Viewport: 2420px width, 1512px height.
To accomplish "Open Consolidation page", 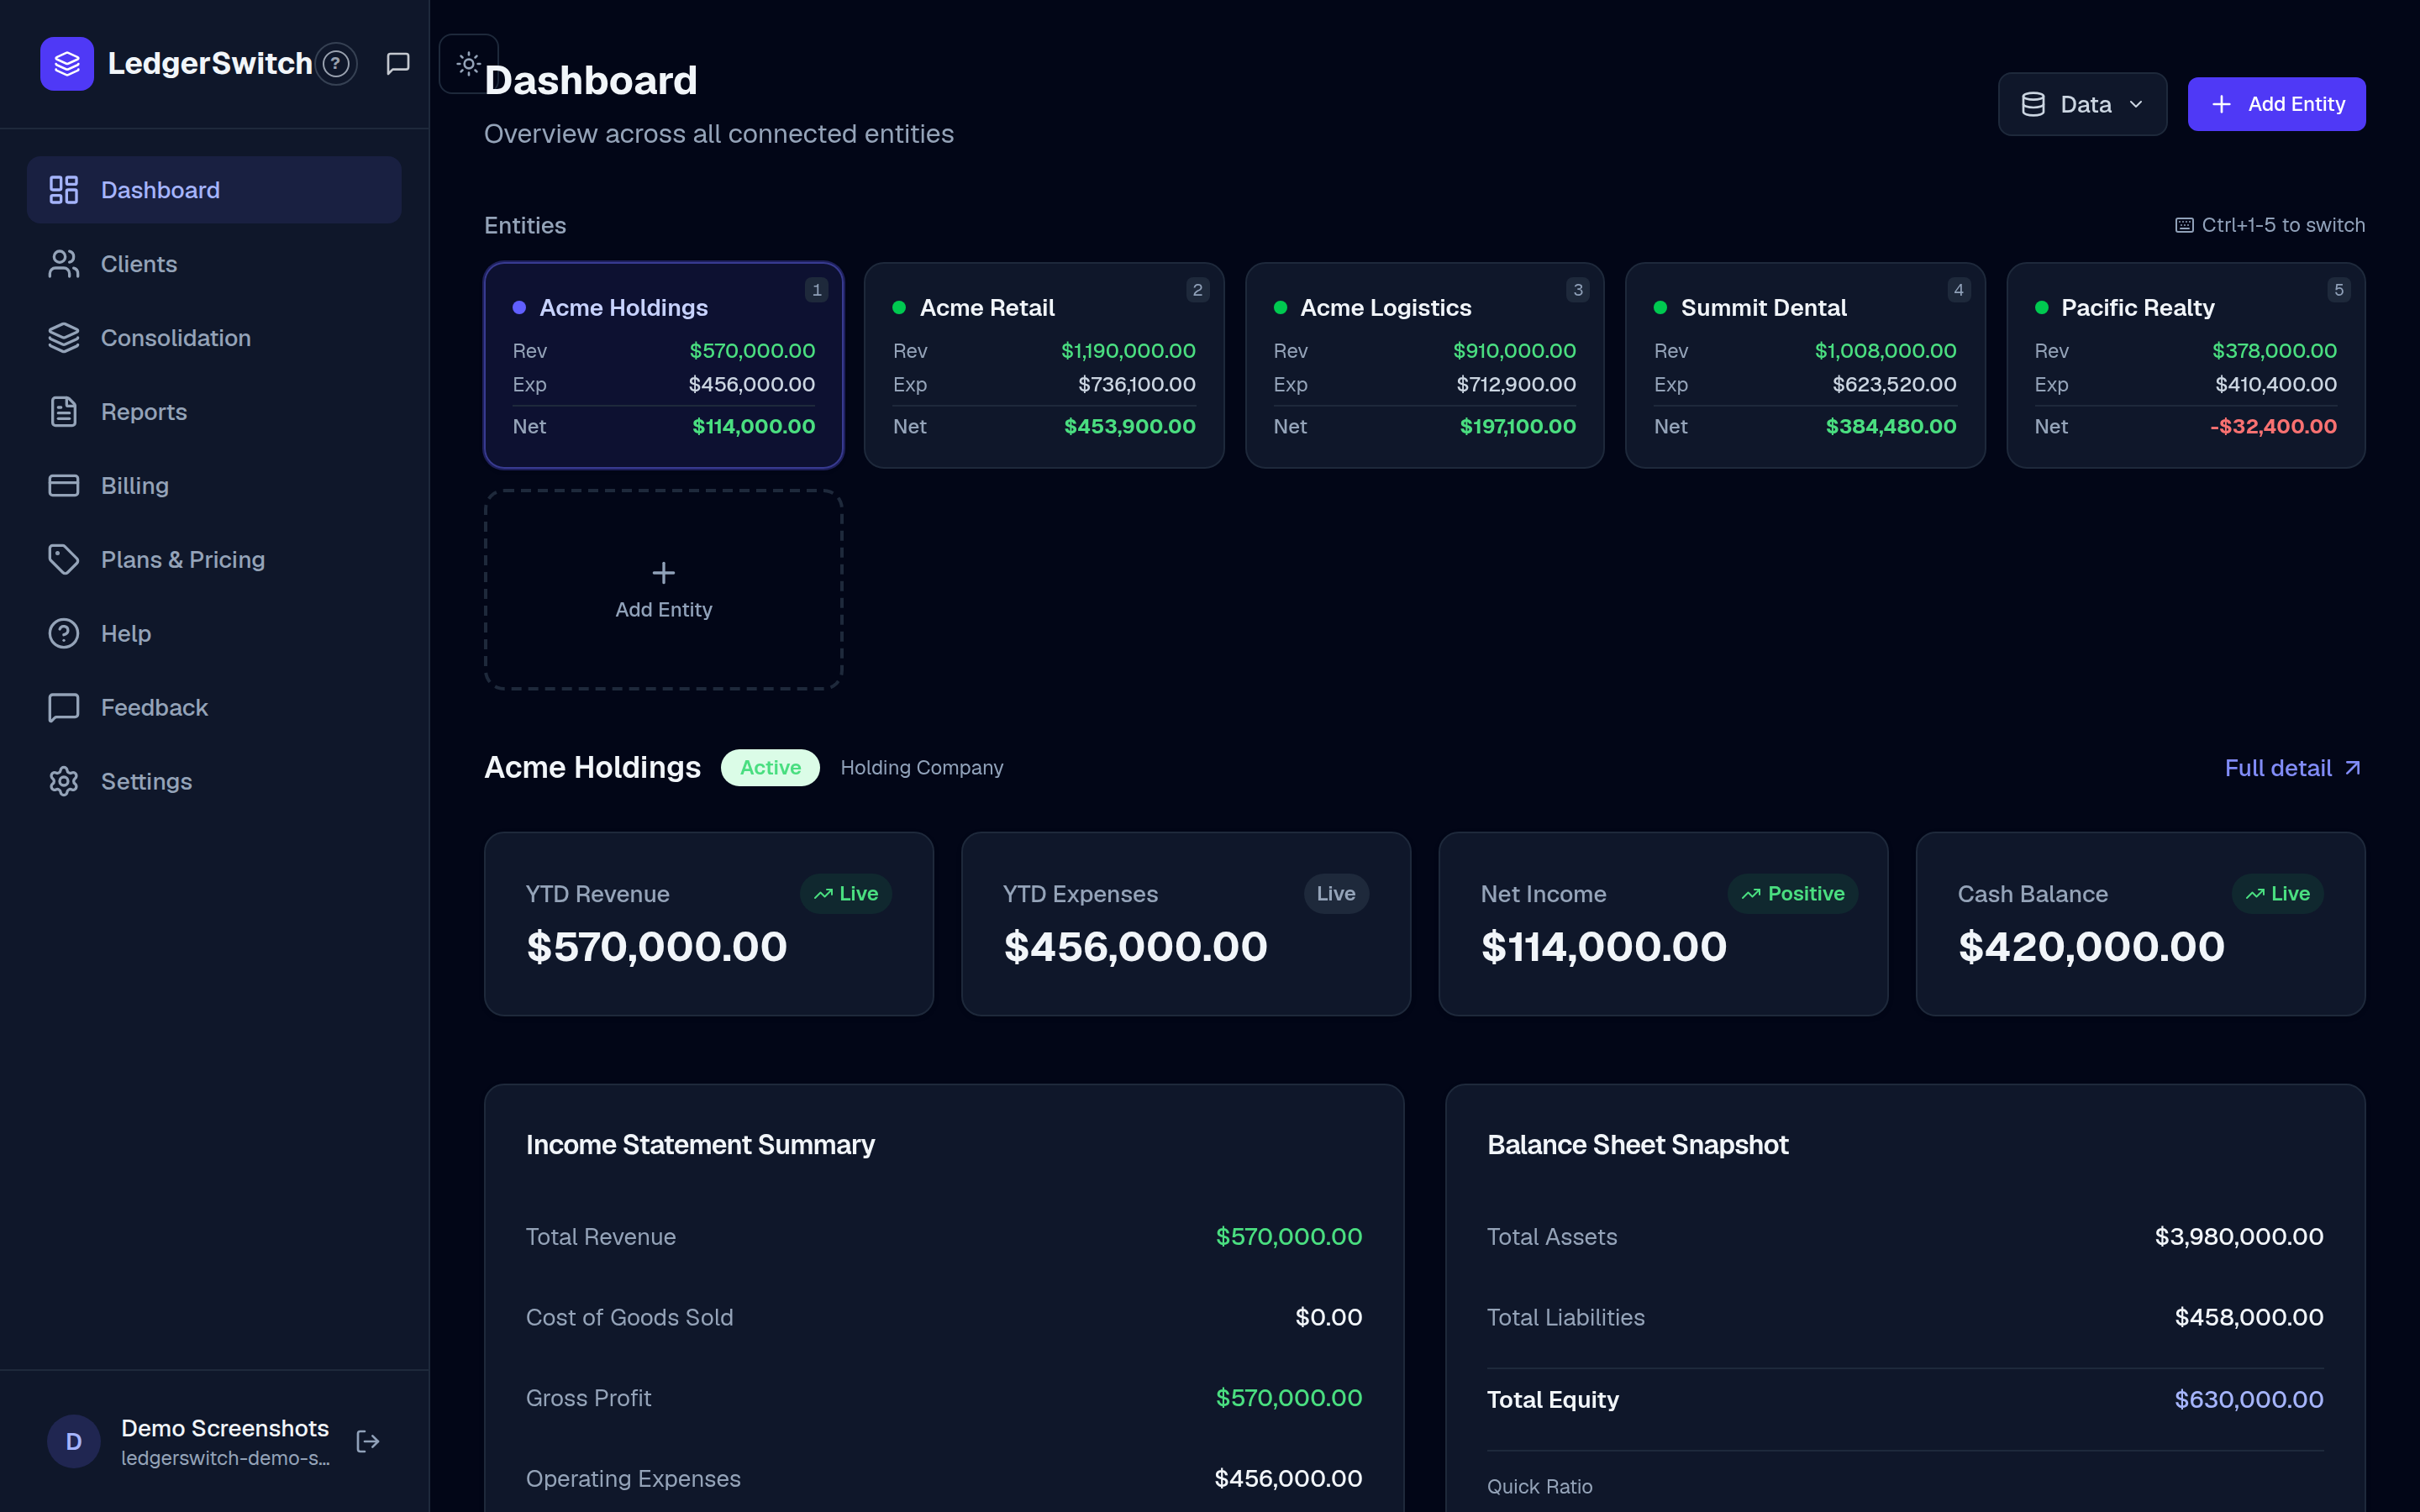I will coord(214,338).
